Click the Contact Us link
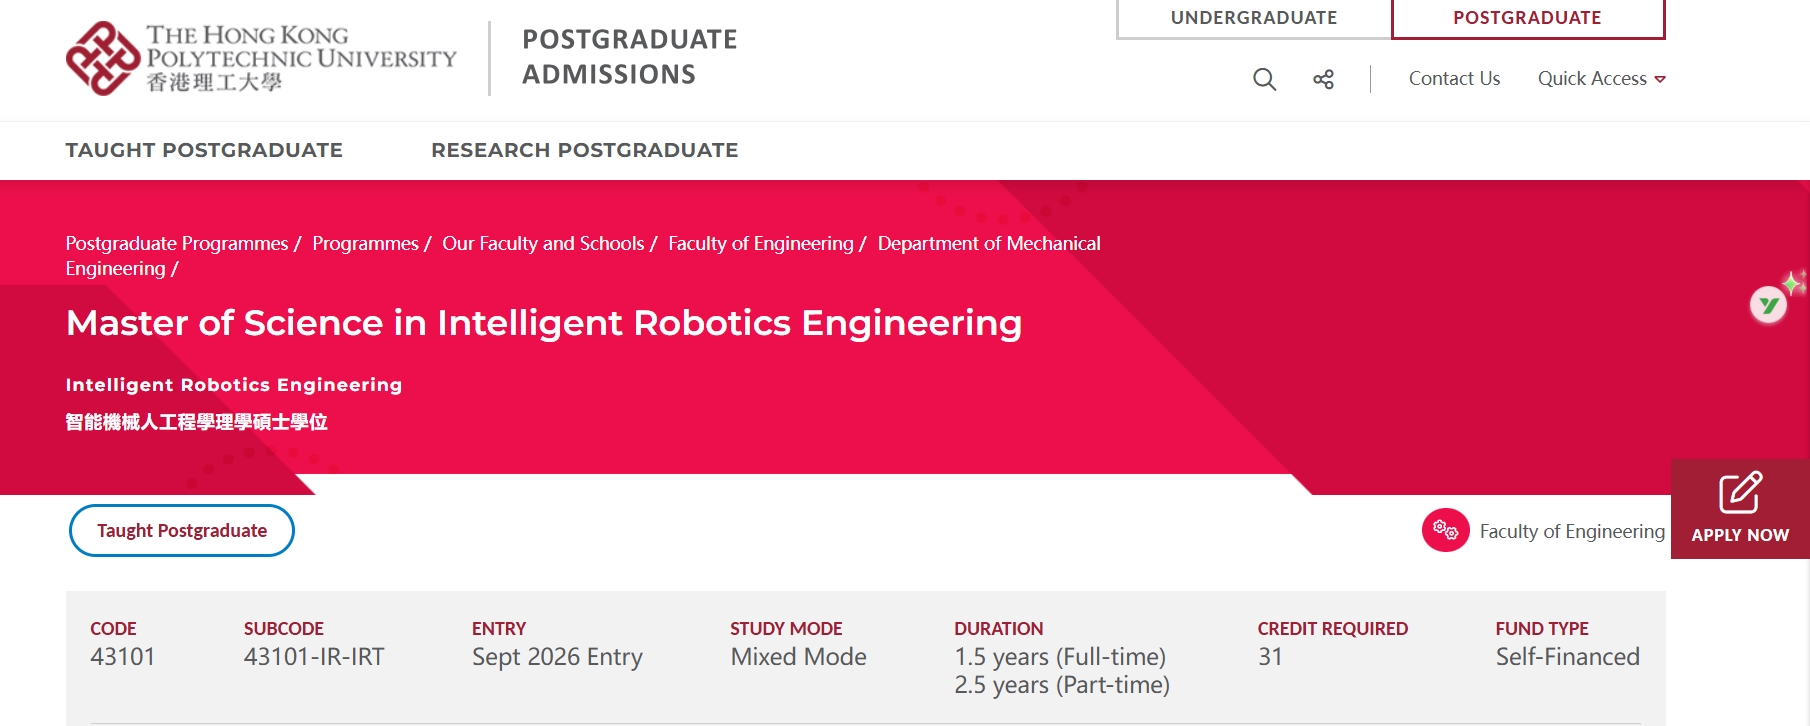This screenshot has height=726, width=1810. tap(1454, 79)
